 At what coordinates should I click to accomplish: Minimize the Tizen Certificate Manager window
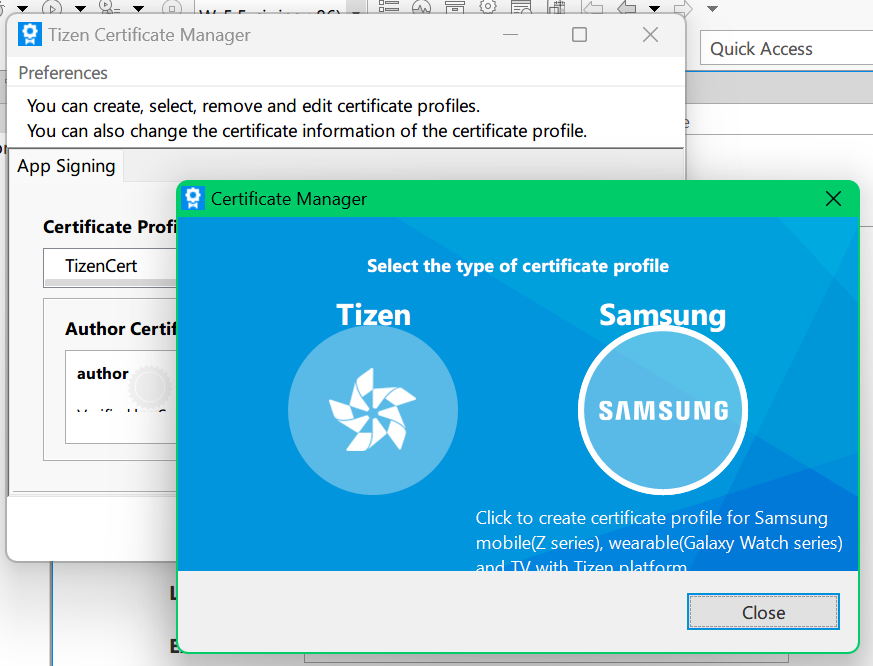[509, 35]
